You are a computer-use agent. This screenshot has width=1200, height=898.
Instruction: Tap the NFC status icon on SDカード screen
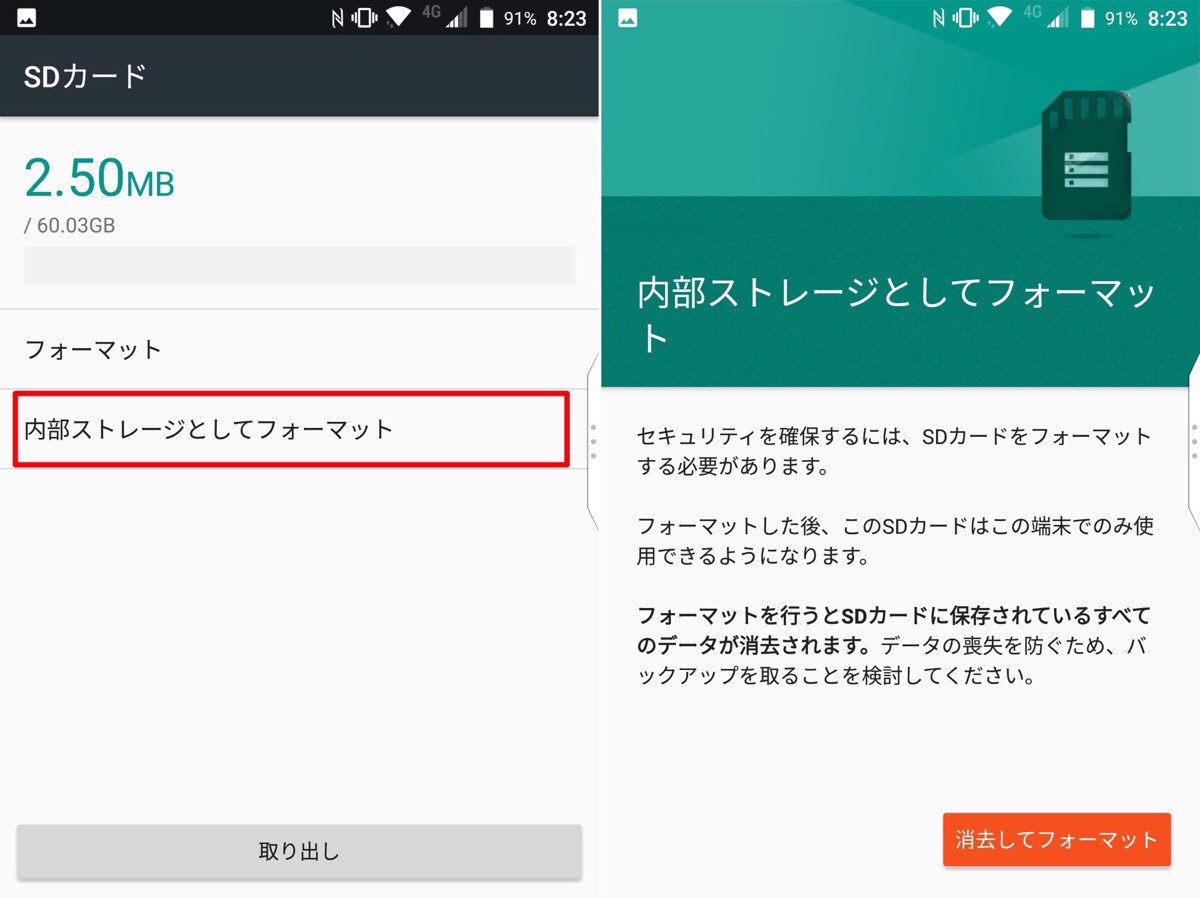click(337, 18)
